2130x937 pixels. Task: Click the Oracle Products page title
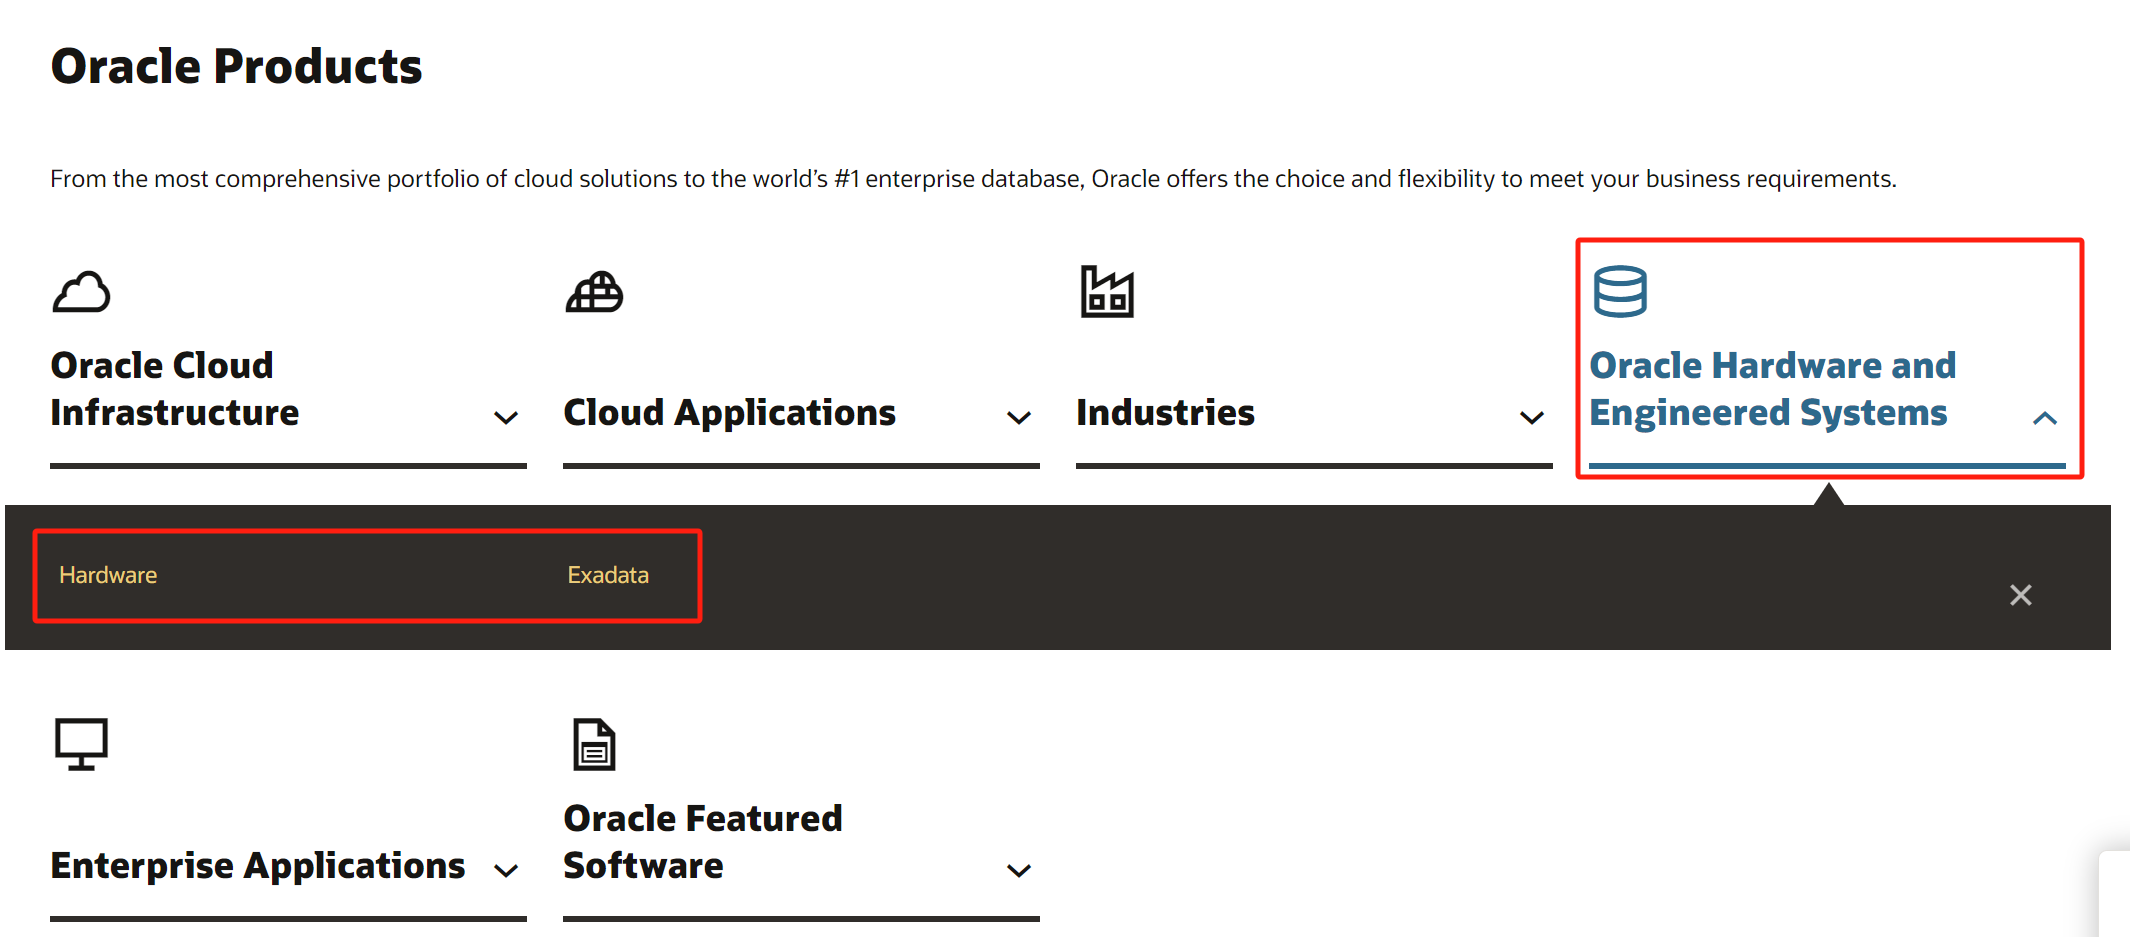237,67
